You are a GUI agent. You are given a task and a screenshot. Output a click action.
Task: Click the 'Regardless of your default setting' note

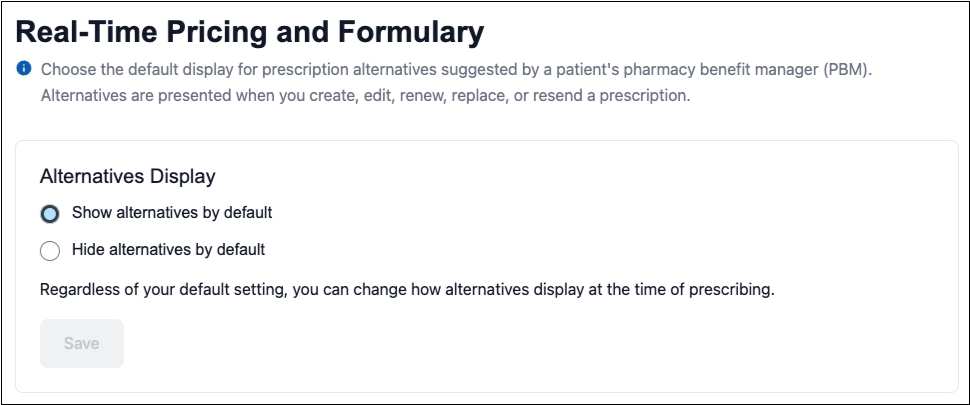point(407,291)
